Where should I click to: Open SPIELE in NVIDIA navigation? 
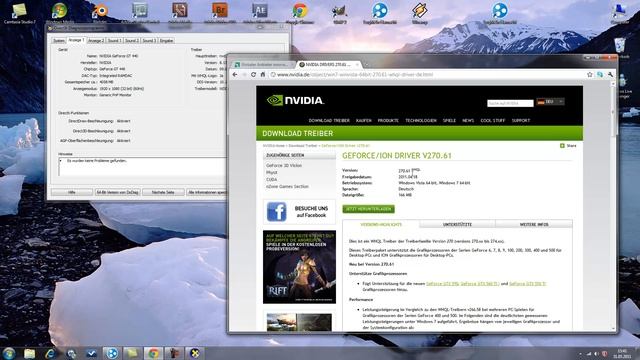pyautogui.click(x=449, y=120)
